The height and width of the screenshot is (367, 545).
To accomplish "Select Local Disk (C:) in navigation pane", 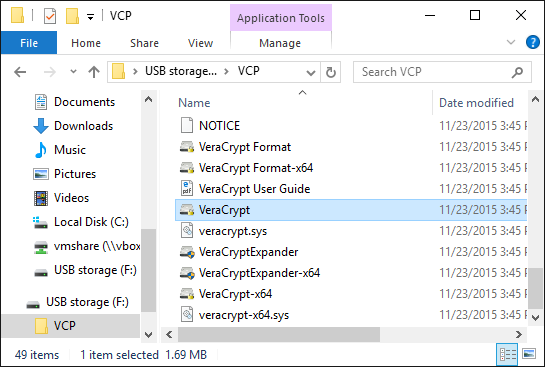I will click(91, 222).
